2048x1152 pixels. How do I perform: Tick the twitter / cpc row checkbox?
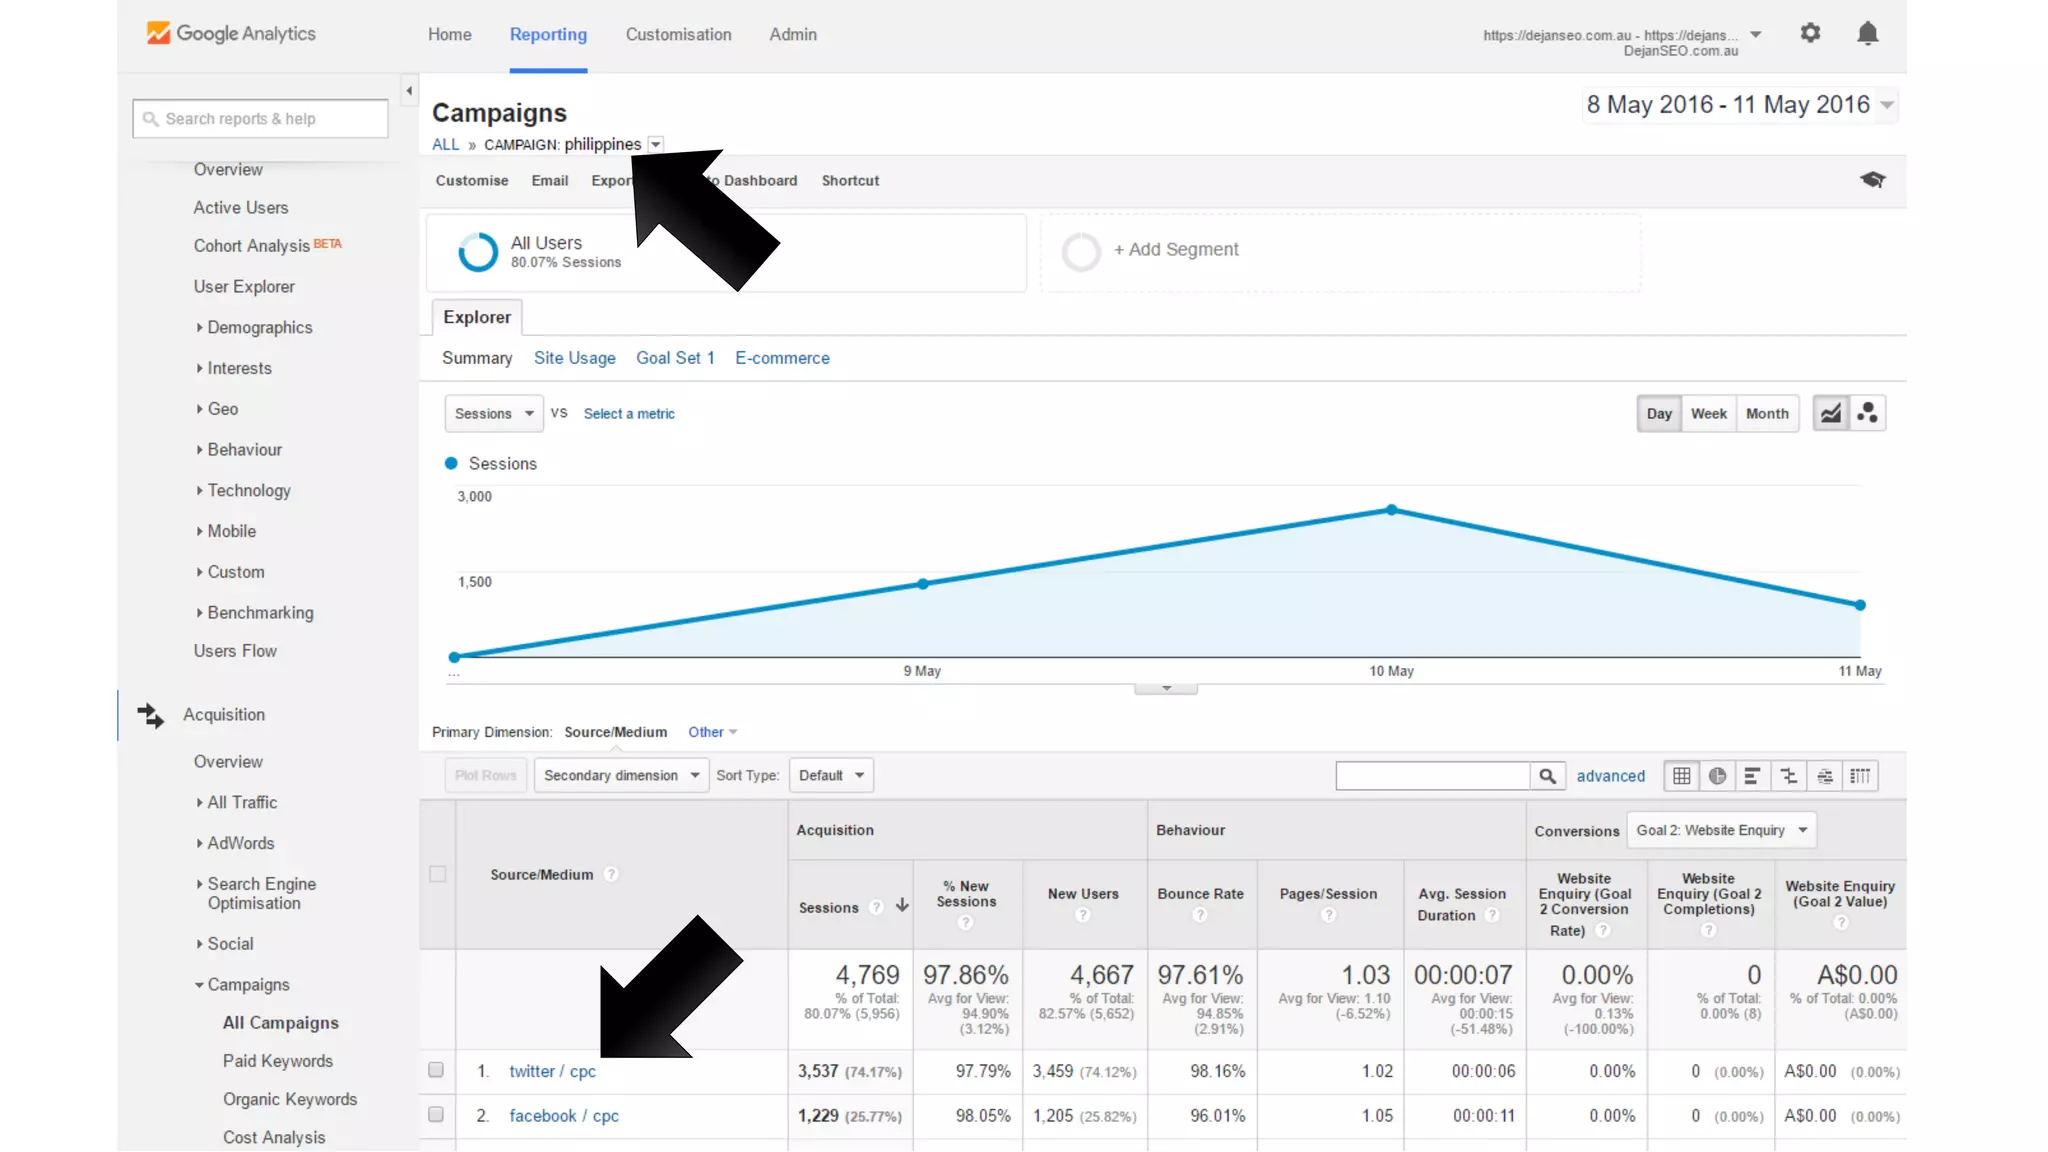(x=436, y=1070)
